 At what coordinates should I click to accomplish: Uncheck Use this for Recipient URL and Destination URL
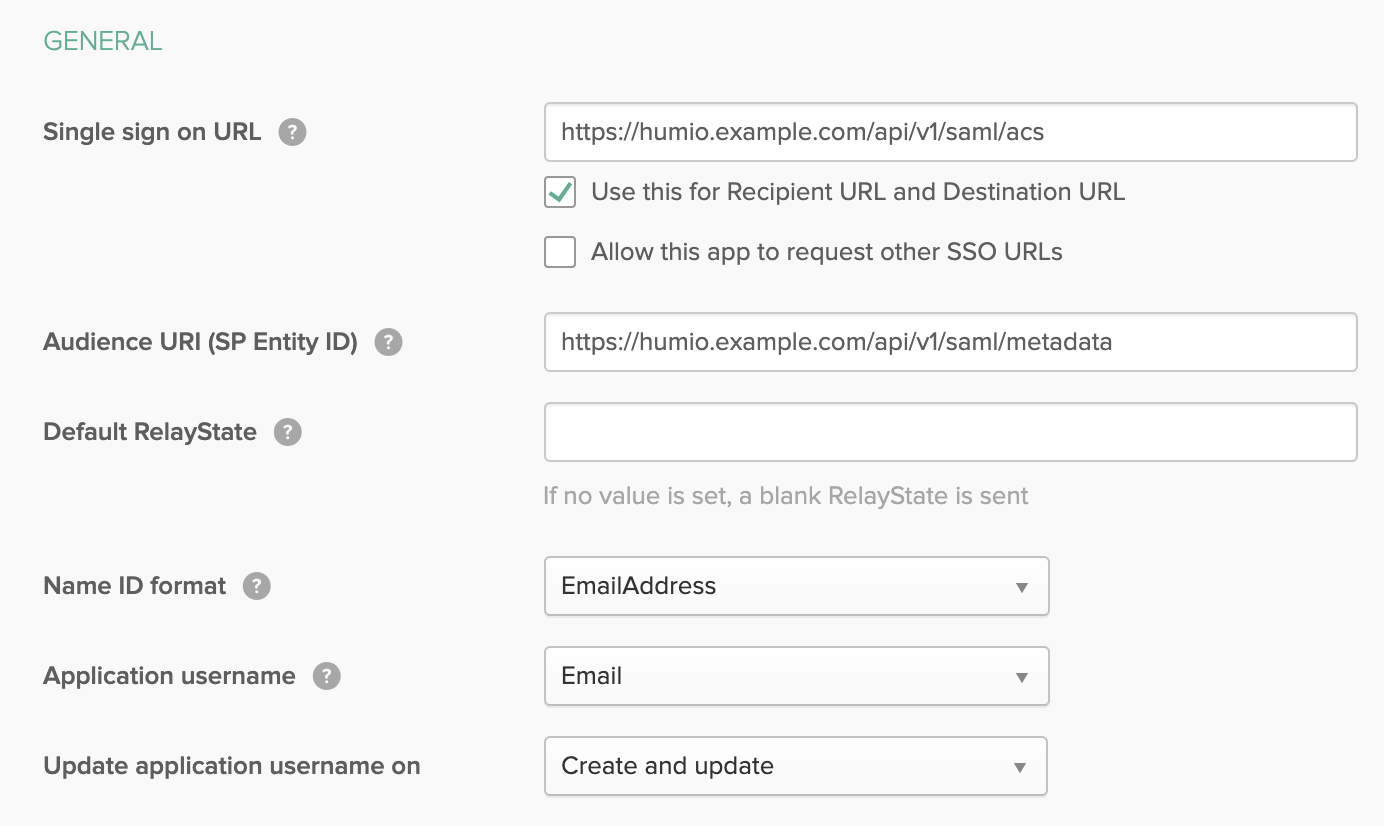click(x=560, y=192)
